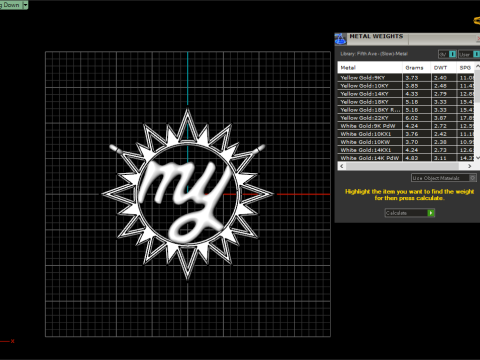Click the 2.40 DWT value

pos(440,78)
